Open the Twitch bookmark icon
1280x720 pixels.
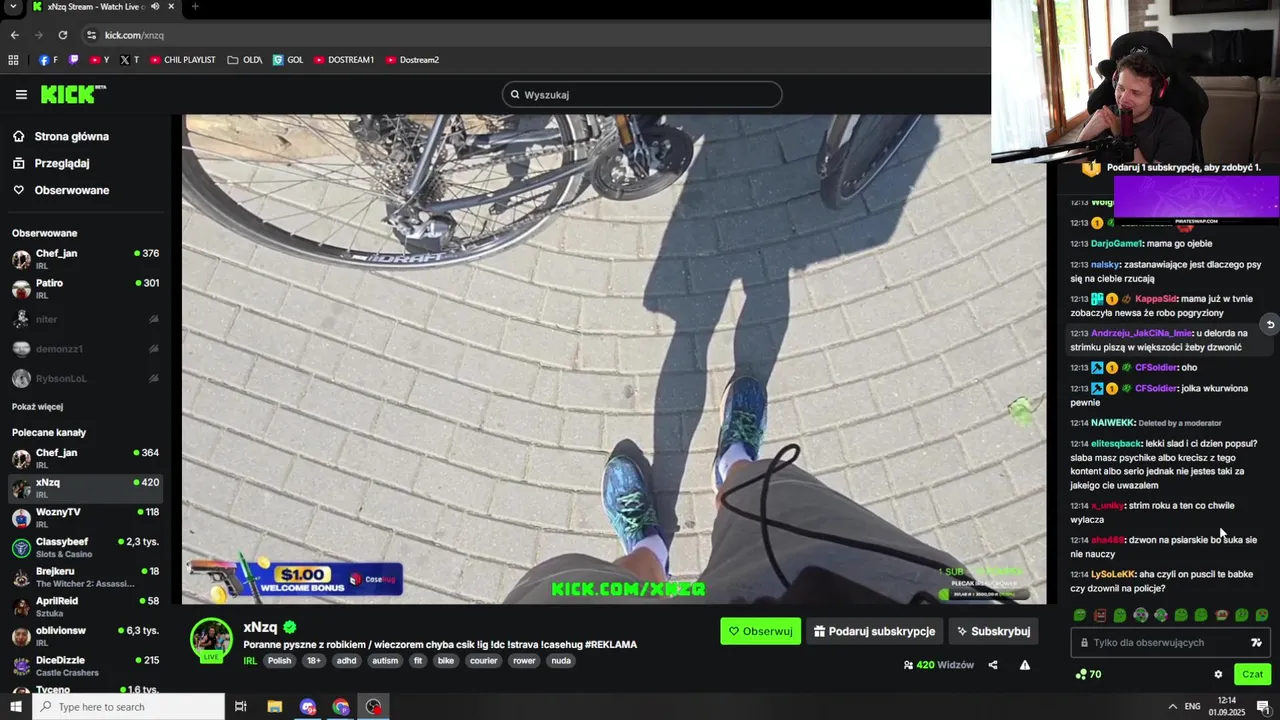click(x=74, y=60)
